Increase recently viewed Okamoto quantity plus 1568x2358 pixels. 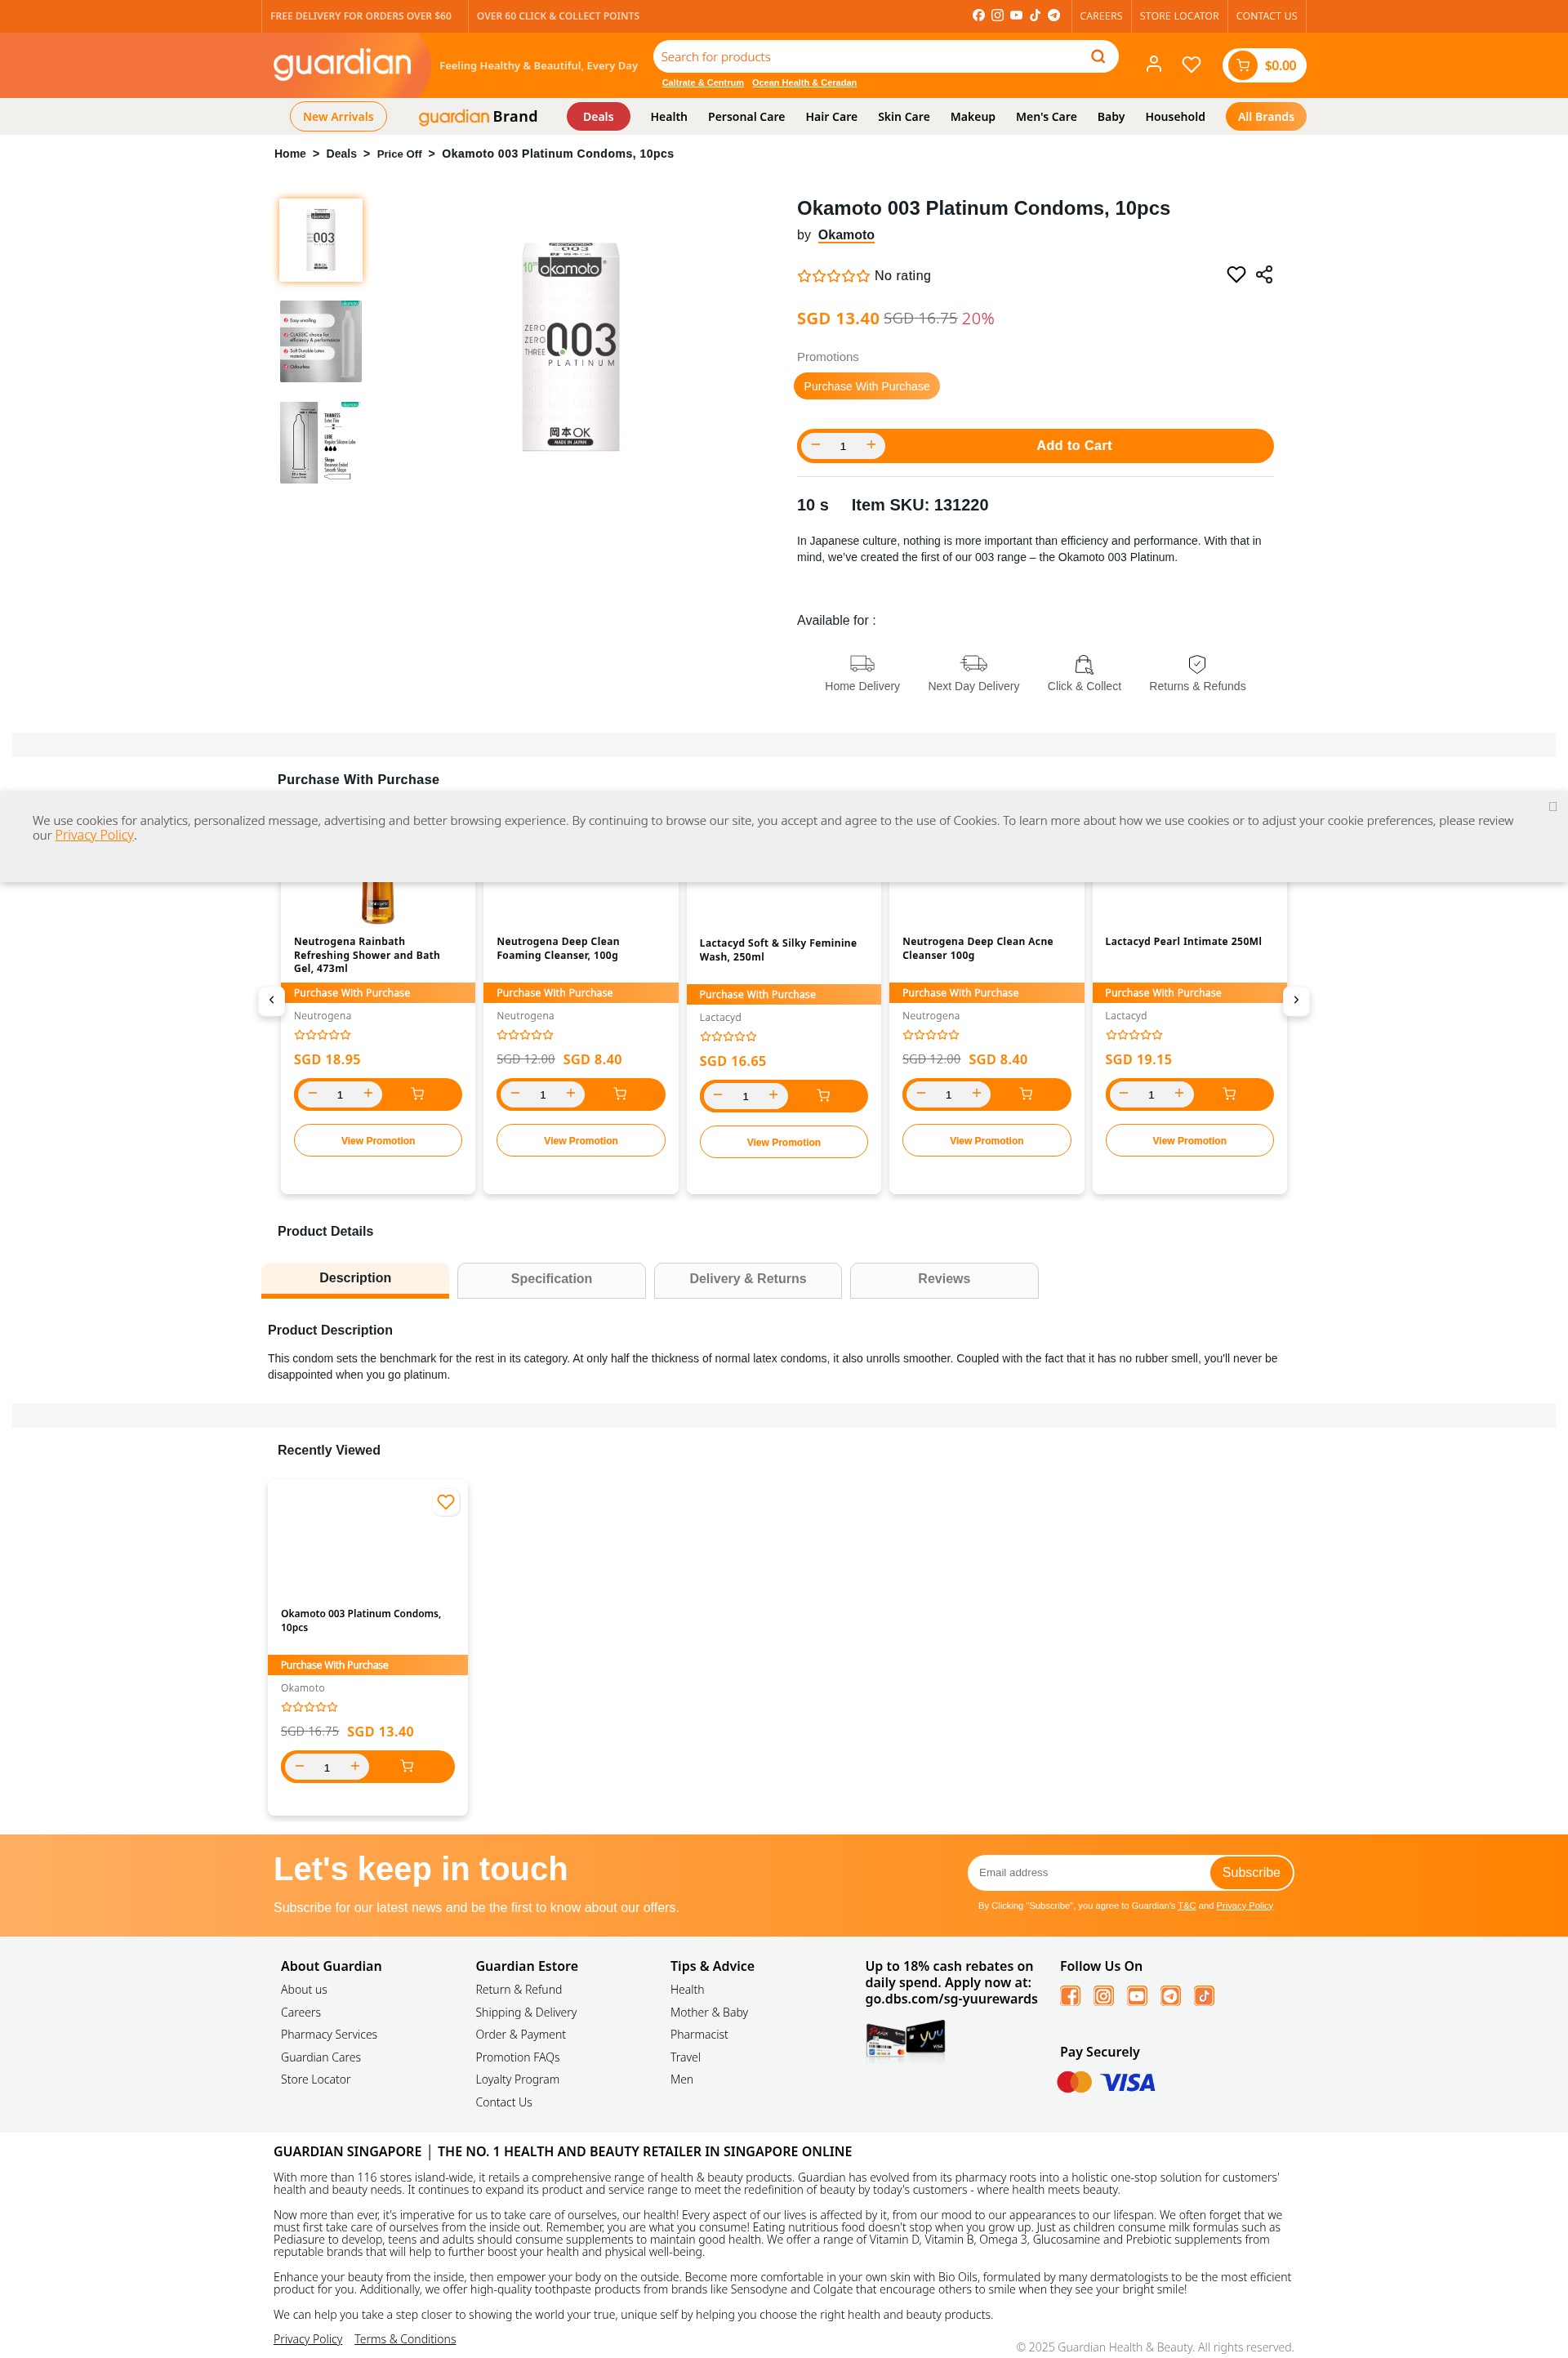pyautogui.click(x=355, y=1766)
